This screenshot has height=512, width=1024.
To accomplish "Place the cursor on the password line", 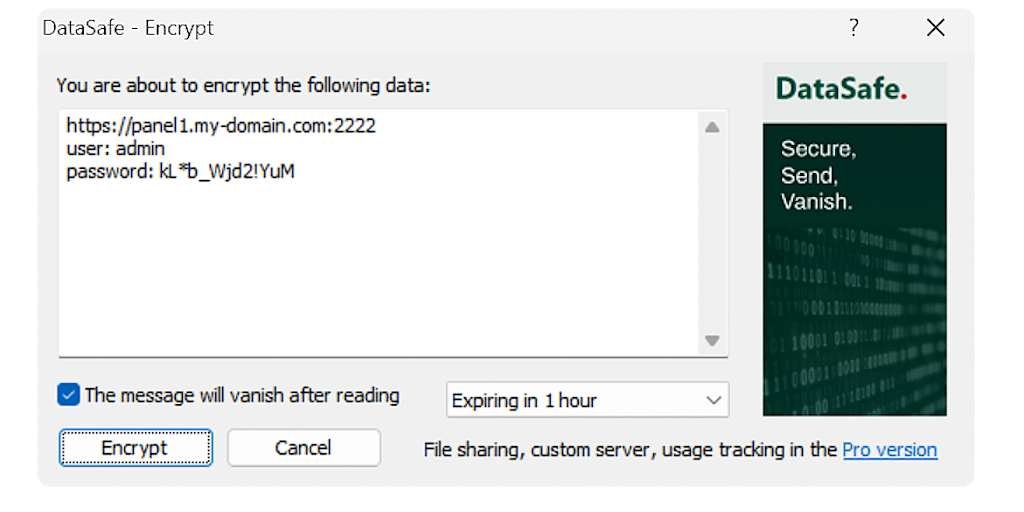I will (180, 171).
